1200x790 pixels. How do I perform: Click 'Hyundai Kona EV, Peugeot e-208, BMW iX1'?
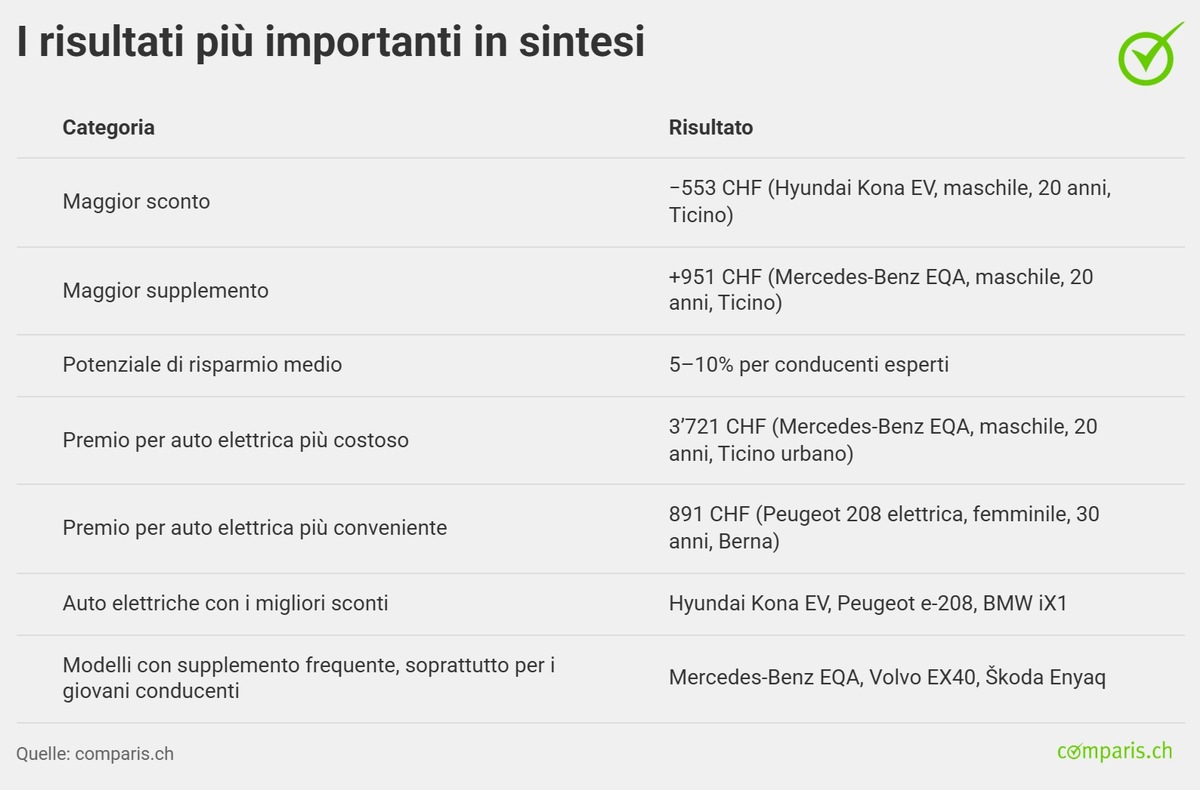coord(867,603)
